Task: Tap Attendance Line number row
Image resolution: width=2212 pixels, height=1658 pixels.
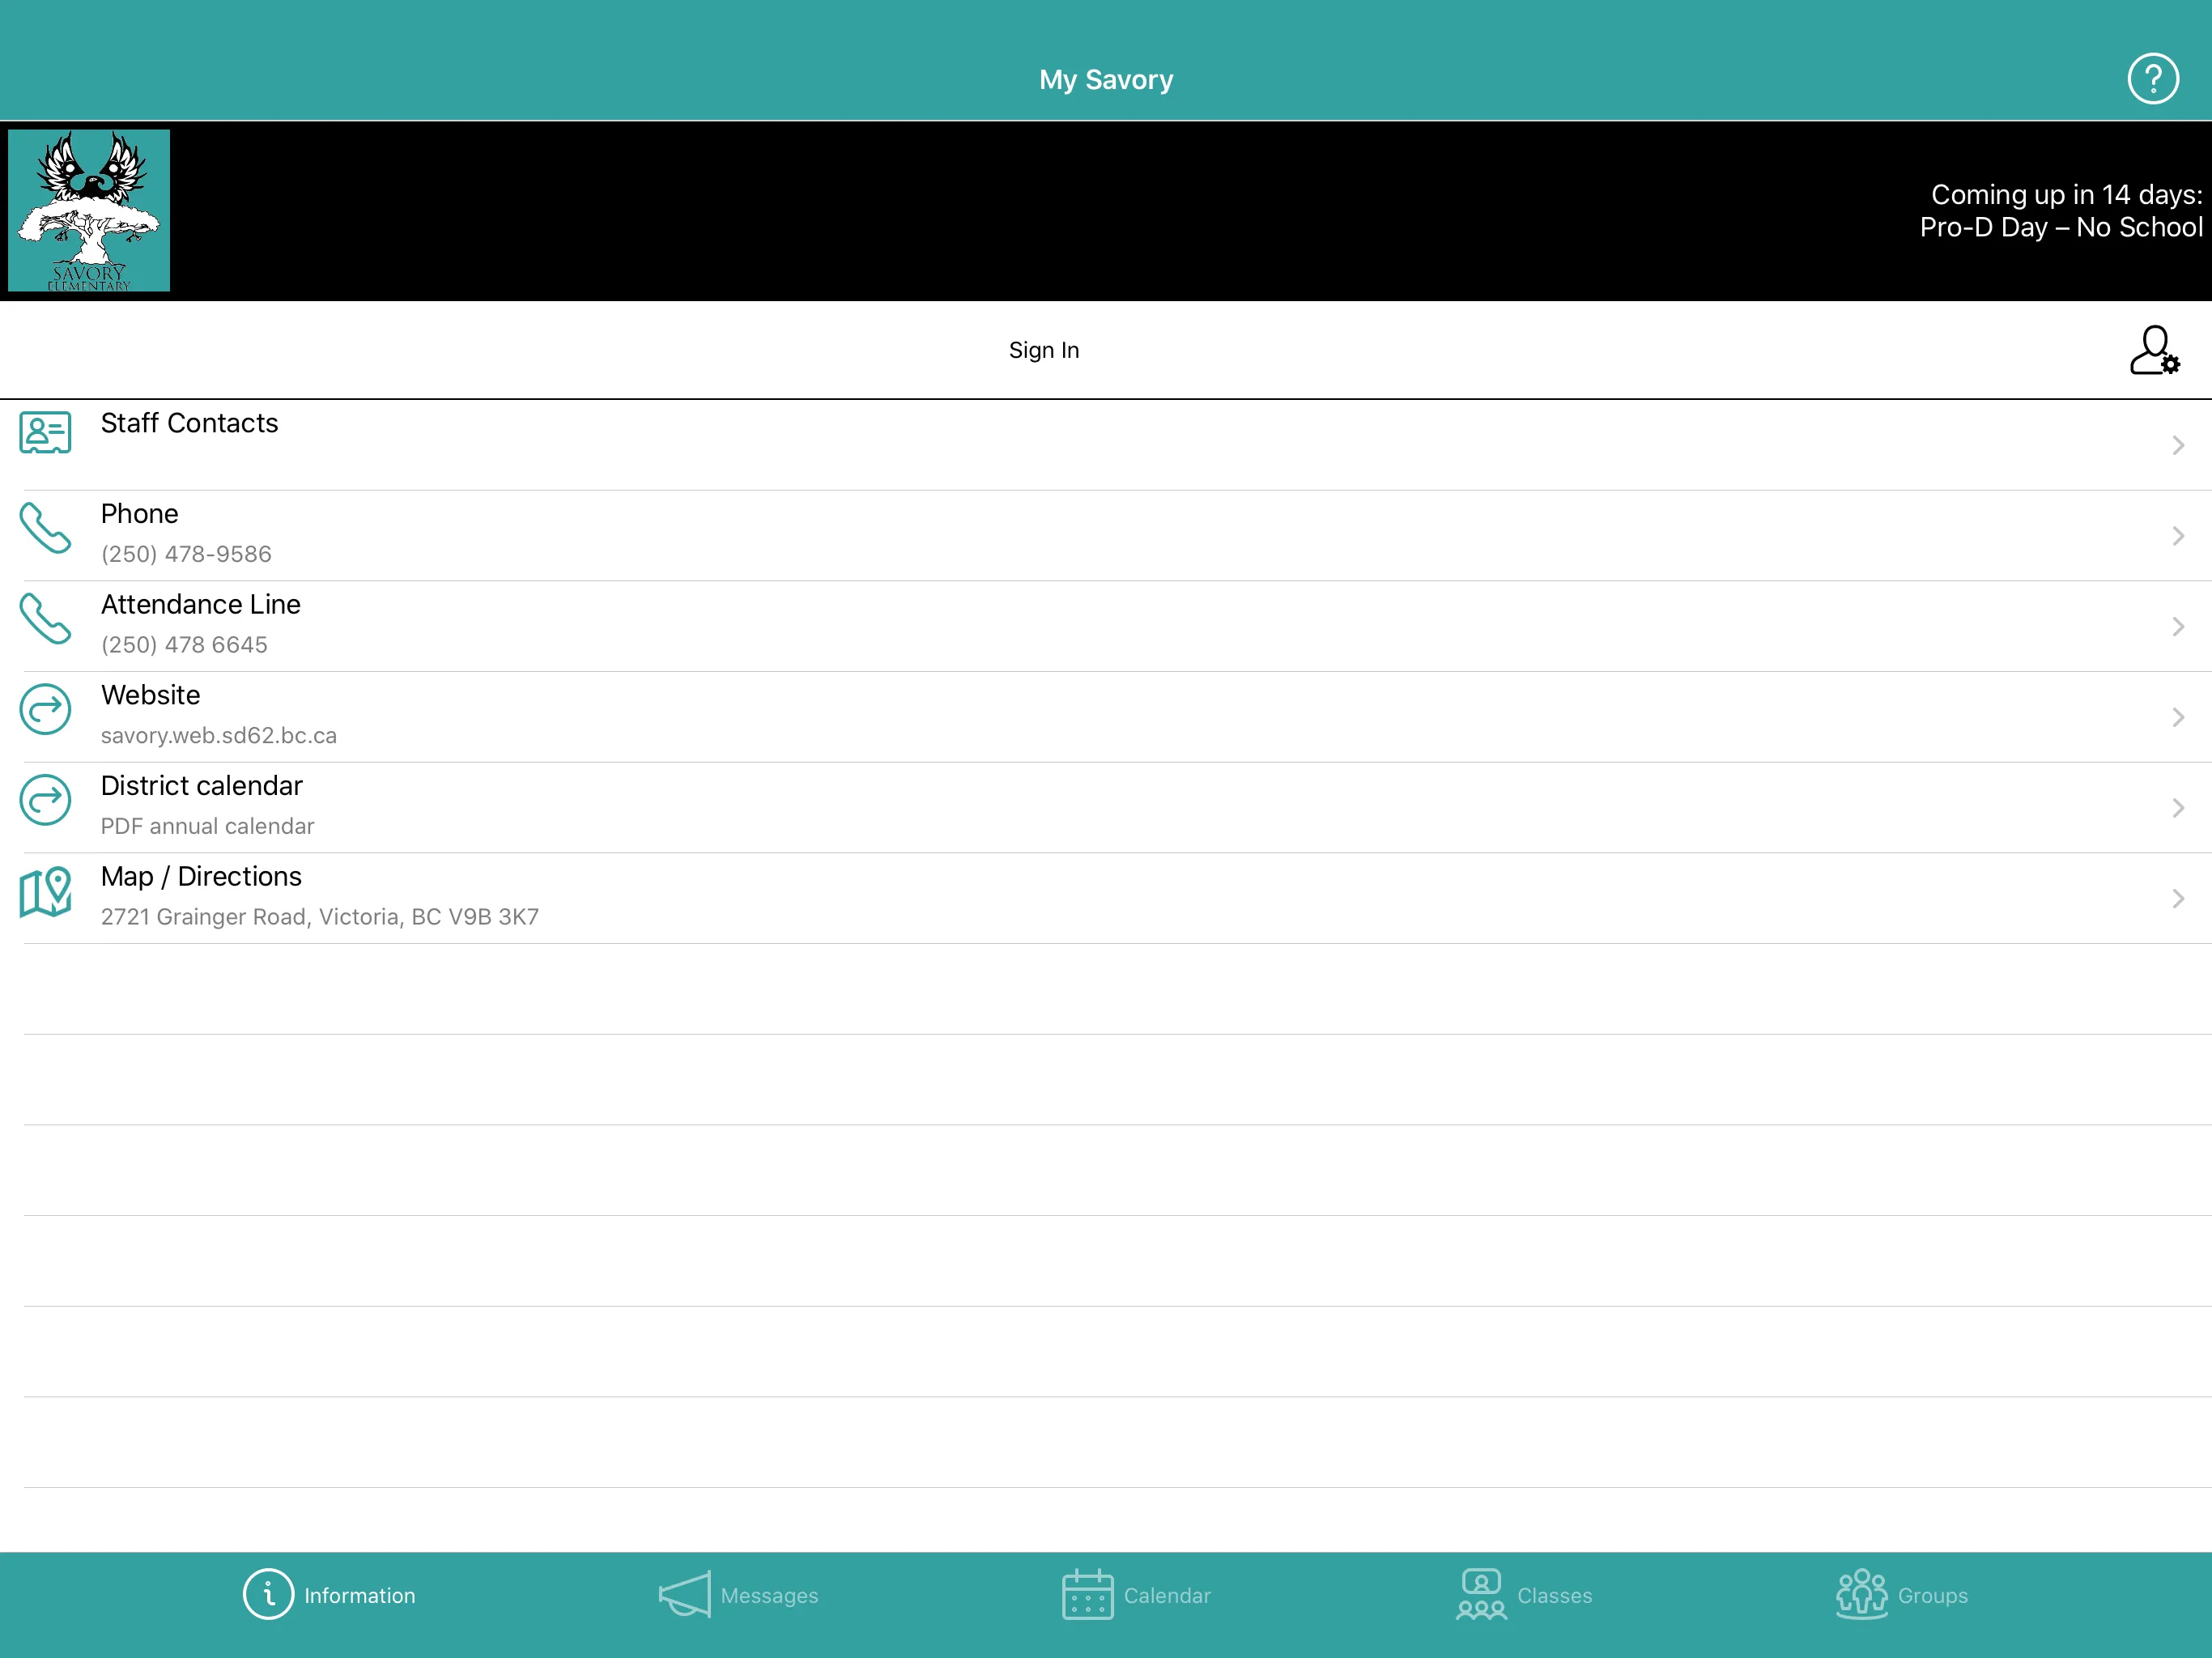Action: (x=1106, y=623)
